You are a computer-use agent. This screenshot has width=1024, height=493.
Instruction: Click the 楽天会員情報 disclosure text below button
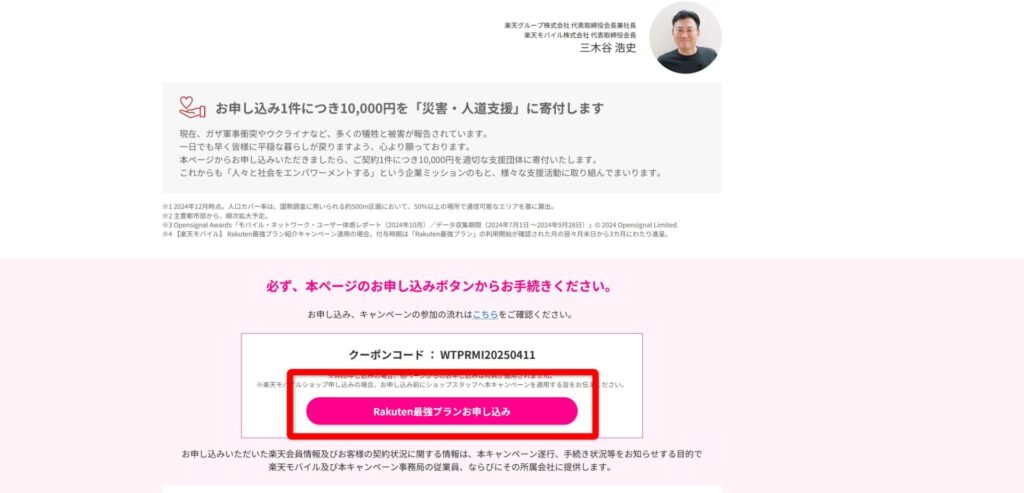pyautogui.click(x=441, y=460)
